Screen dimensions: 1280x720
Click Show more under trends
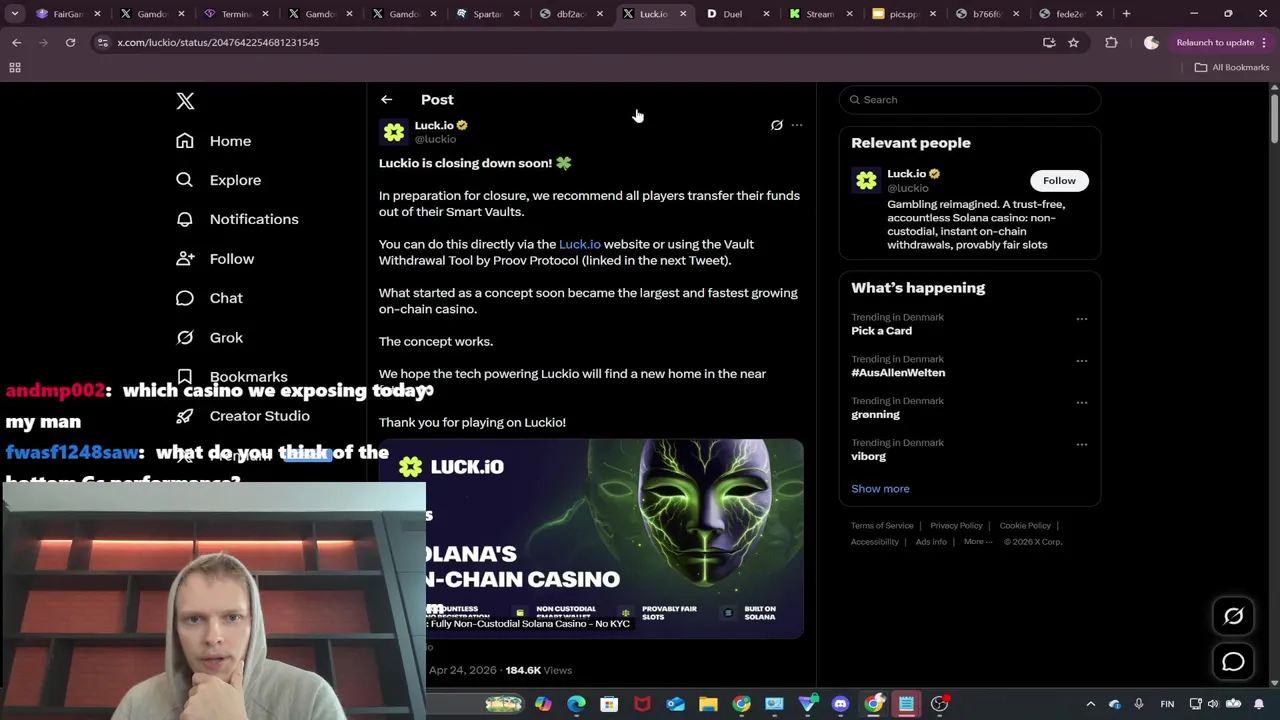coord(880,489)
